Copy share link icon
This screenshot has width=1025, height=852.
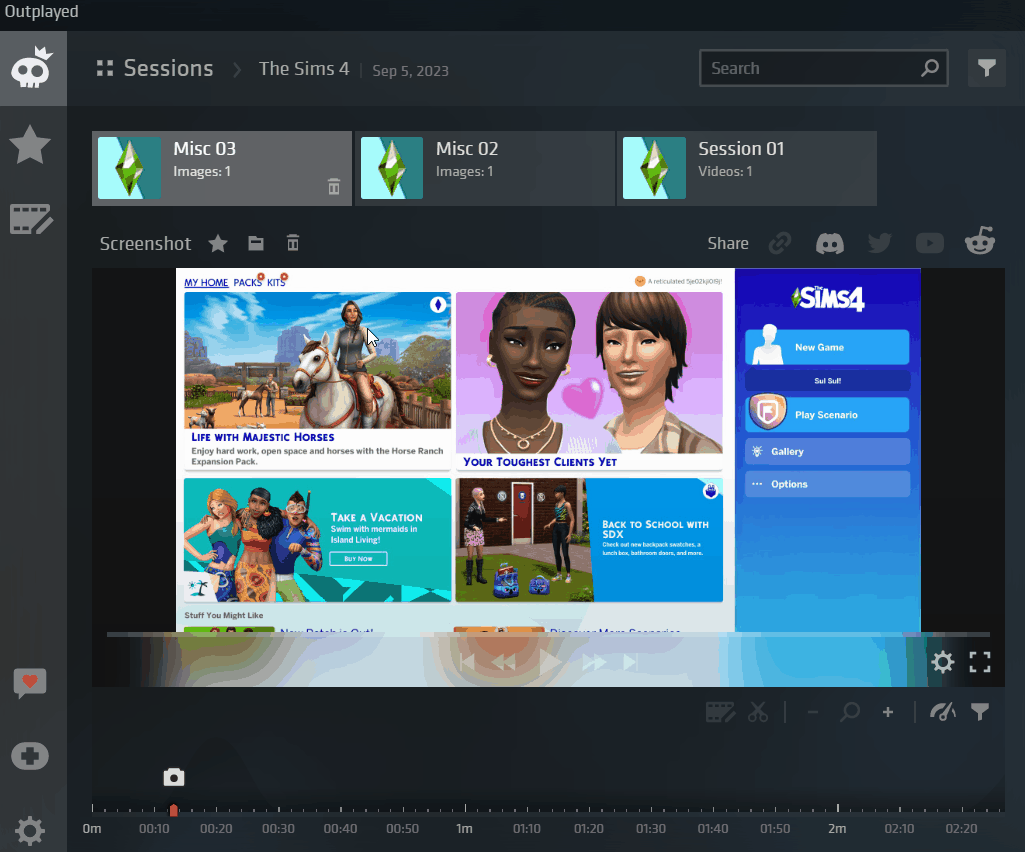click(779, 243)
